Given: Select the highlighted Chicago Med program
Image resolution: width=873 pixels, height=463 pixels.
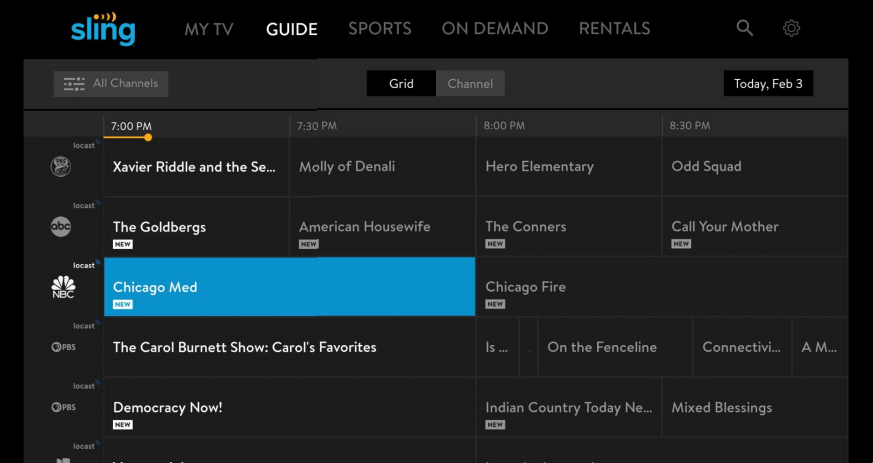Looking at the screenshot, I should 290,287.
